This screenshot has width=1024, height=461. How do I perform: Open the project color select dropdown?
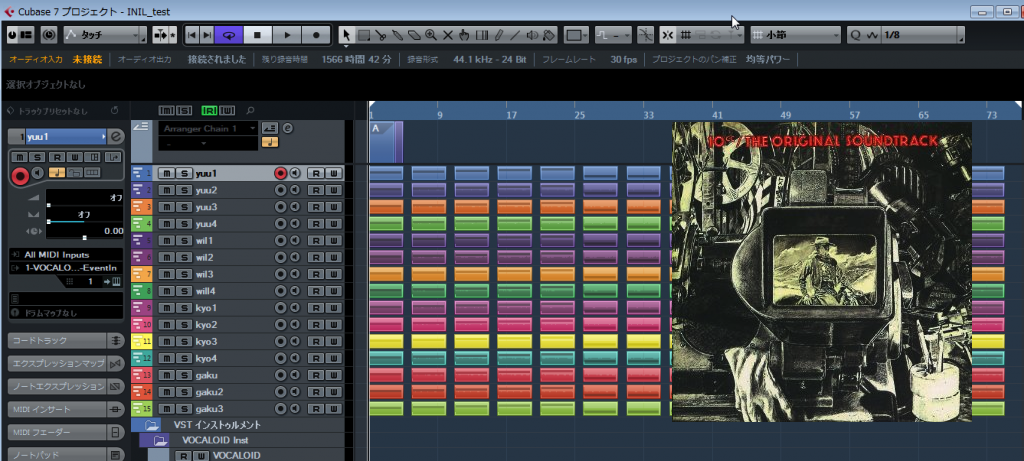(575, 35)
